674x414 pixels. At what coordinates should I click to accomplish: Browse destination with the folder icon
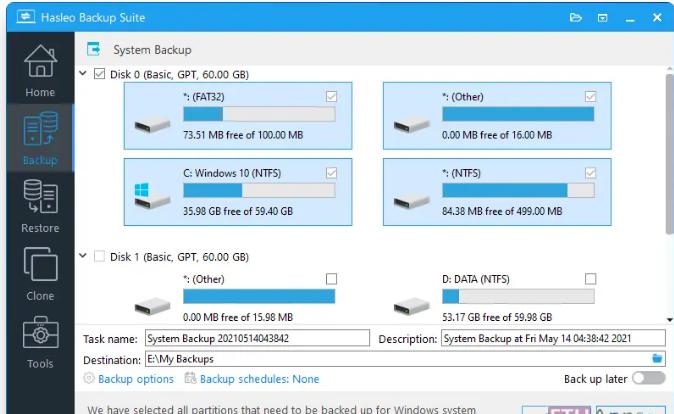[657, 358]
